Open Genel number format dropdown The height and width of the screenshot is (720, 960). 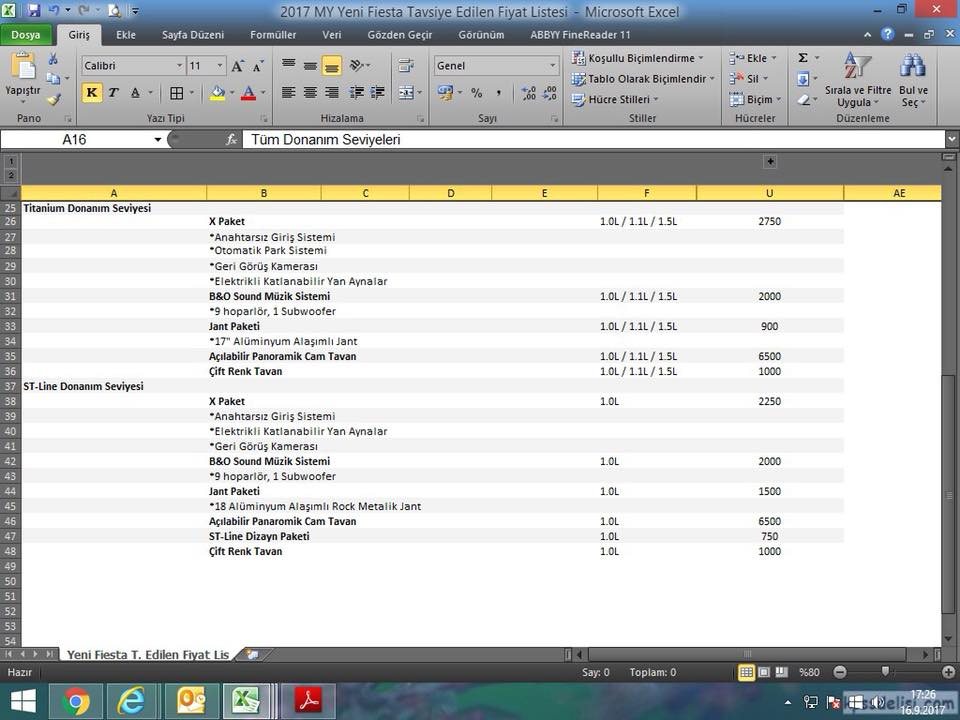coord(552,66)
